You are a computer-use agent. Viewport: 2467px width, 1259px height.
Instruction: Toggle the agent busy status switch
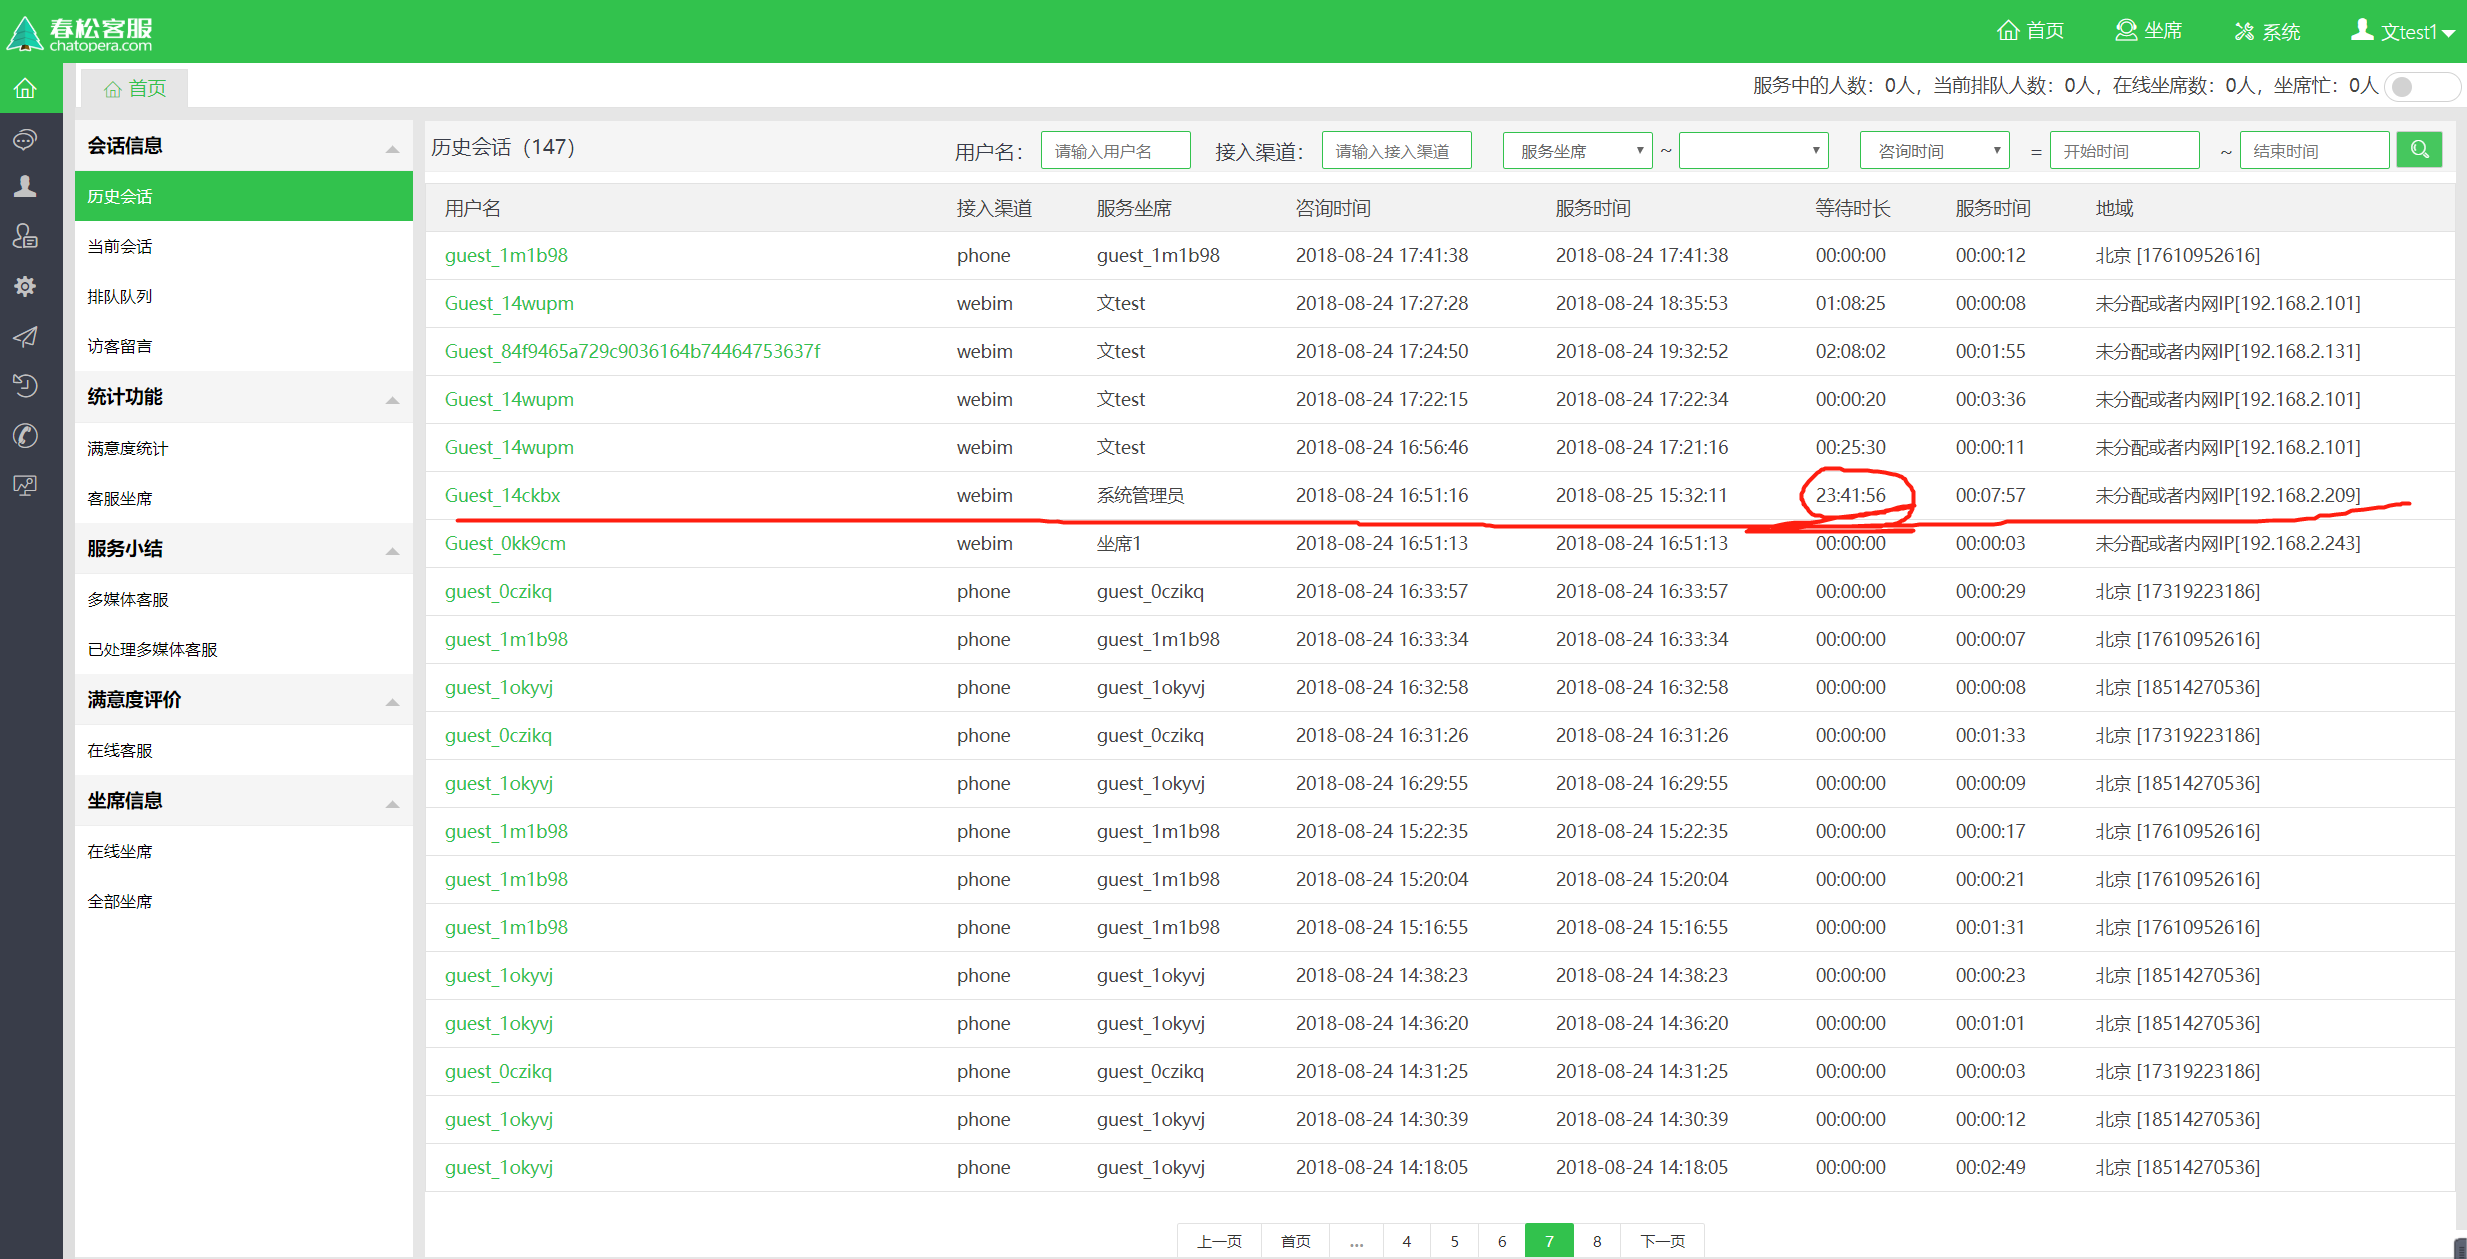point(2421,86)
